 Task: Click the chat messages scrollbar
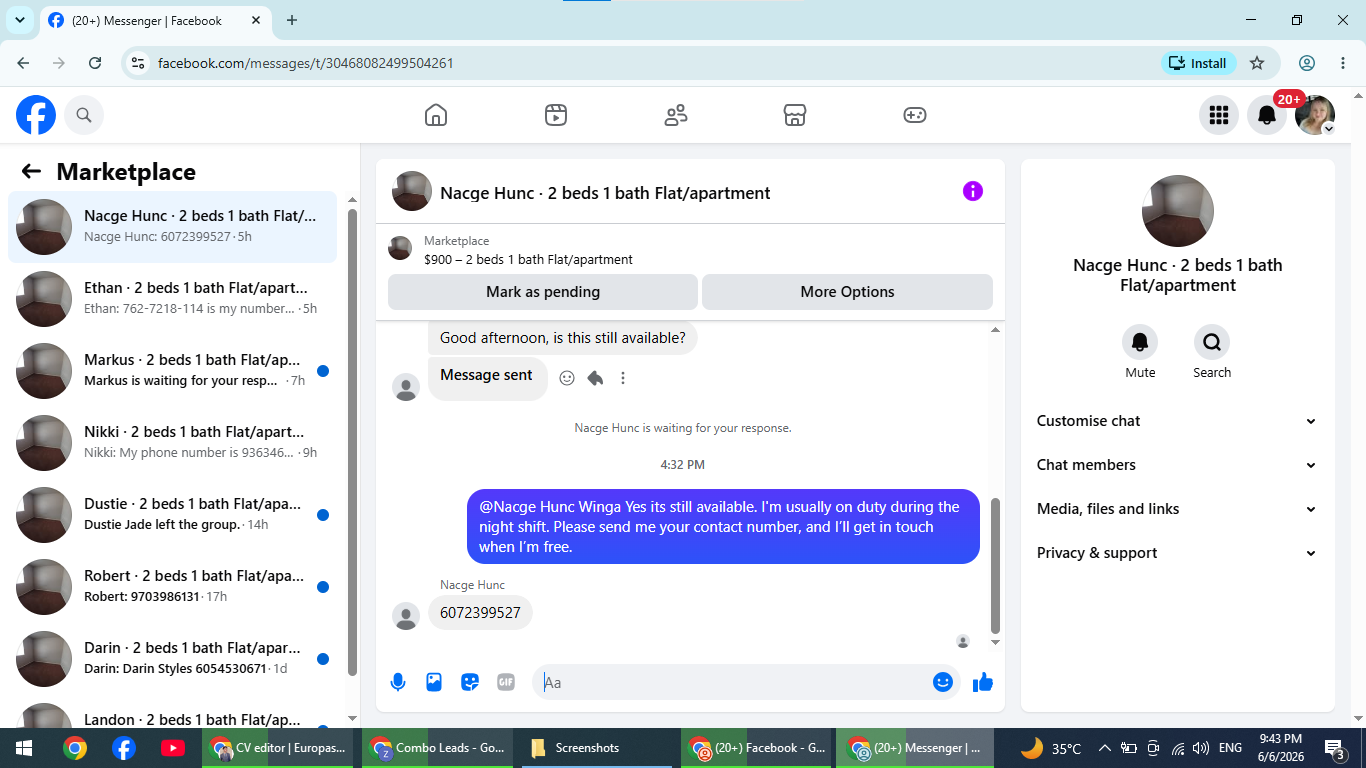tap(995, 565)
